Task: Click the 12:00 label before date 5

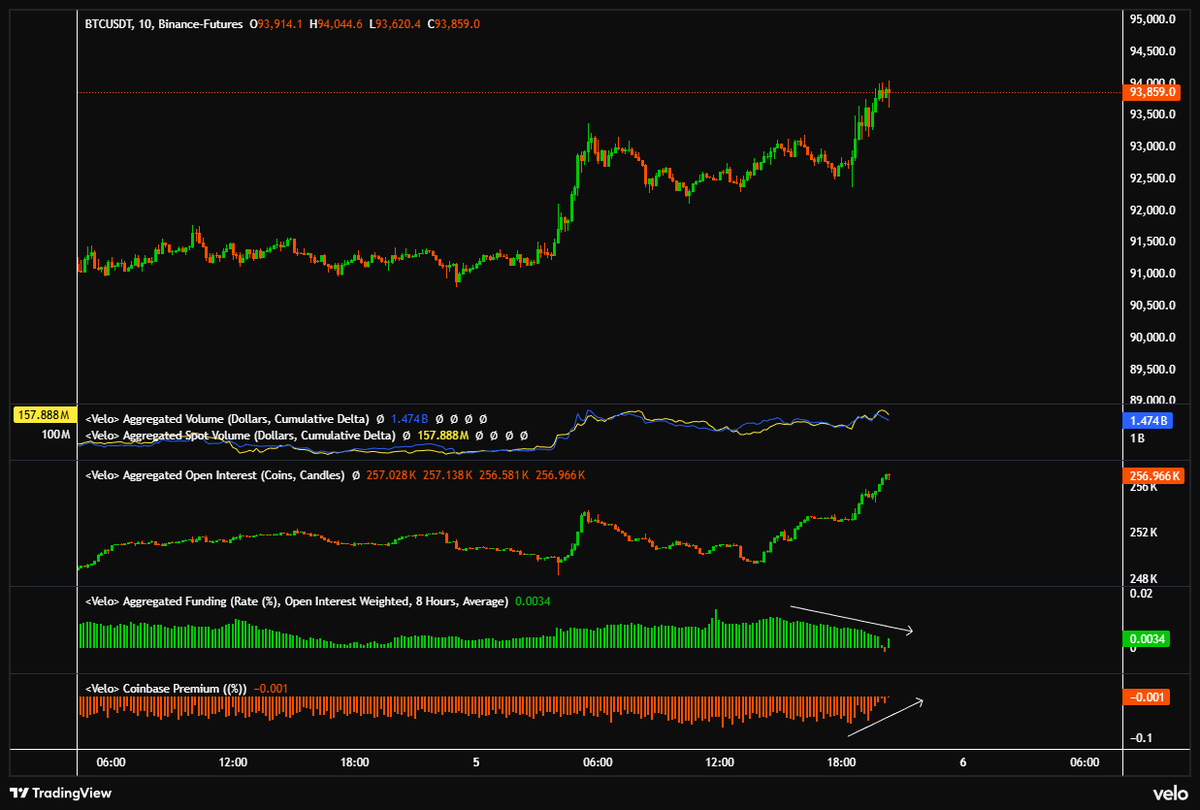Action: 233,762
